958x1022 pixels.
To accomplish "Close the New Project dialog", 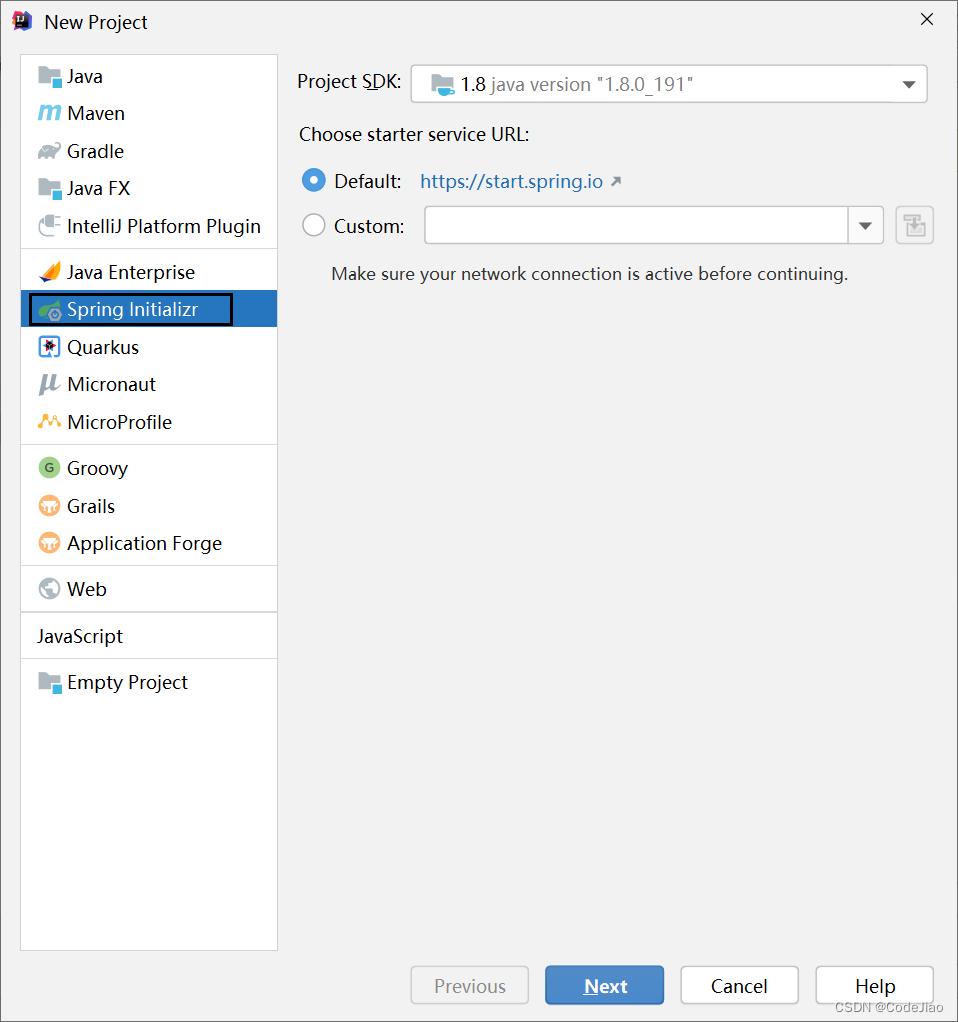I will pos(927,20).
